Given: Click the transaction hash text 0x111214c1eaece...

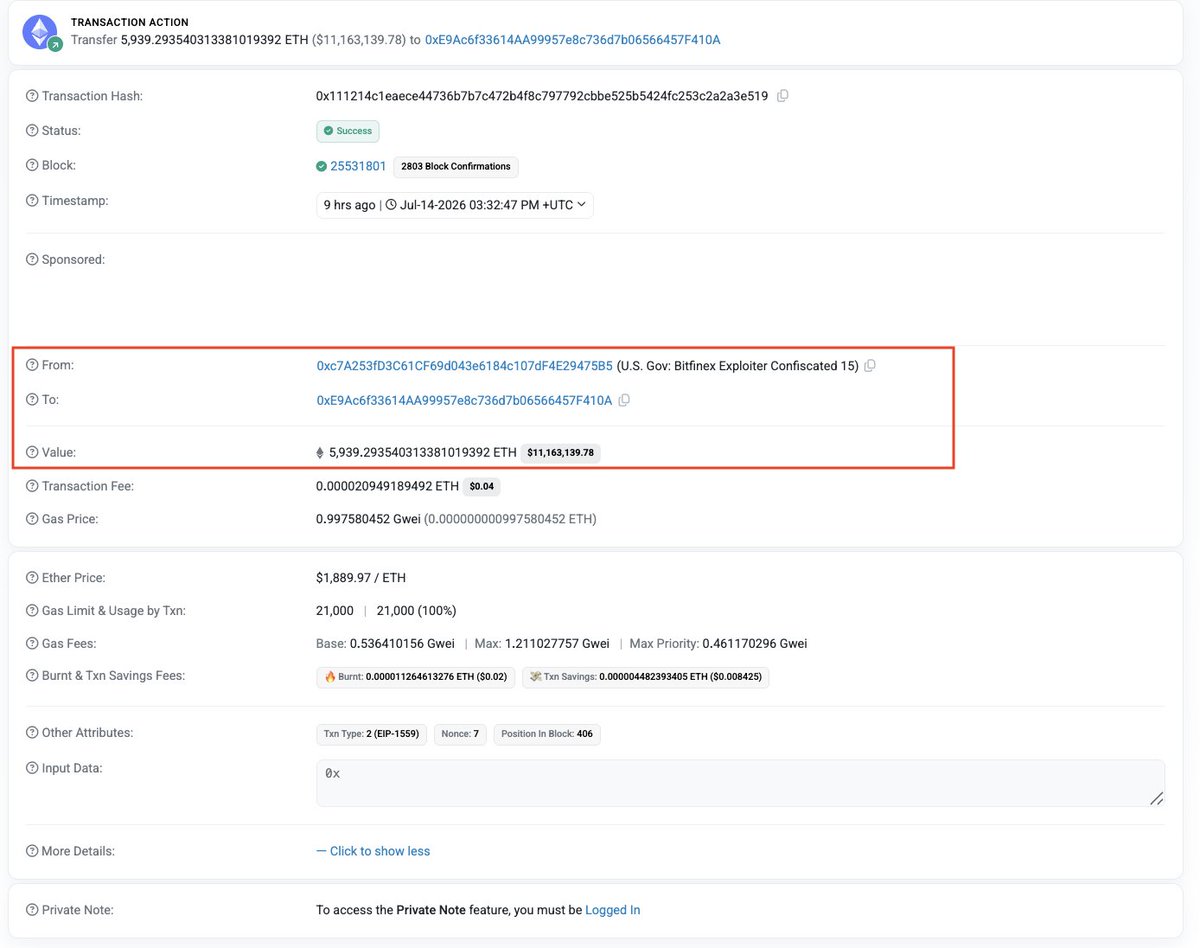Looking at the screenshot, I should coord(542,96).
